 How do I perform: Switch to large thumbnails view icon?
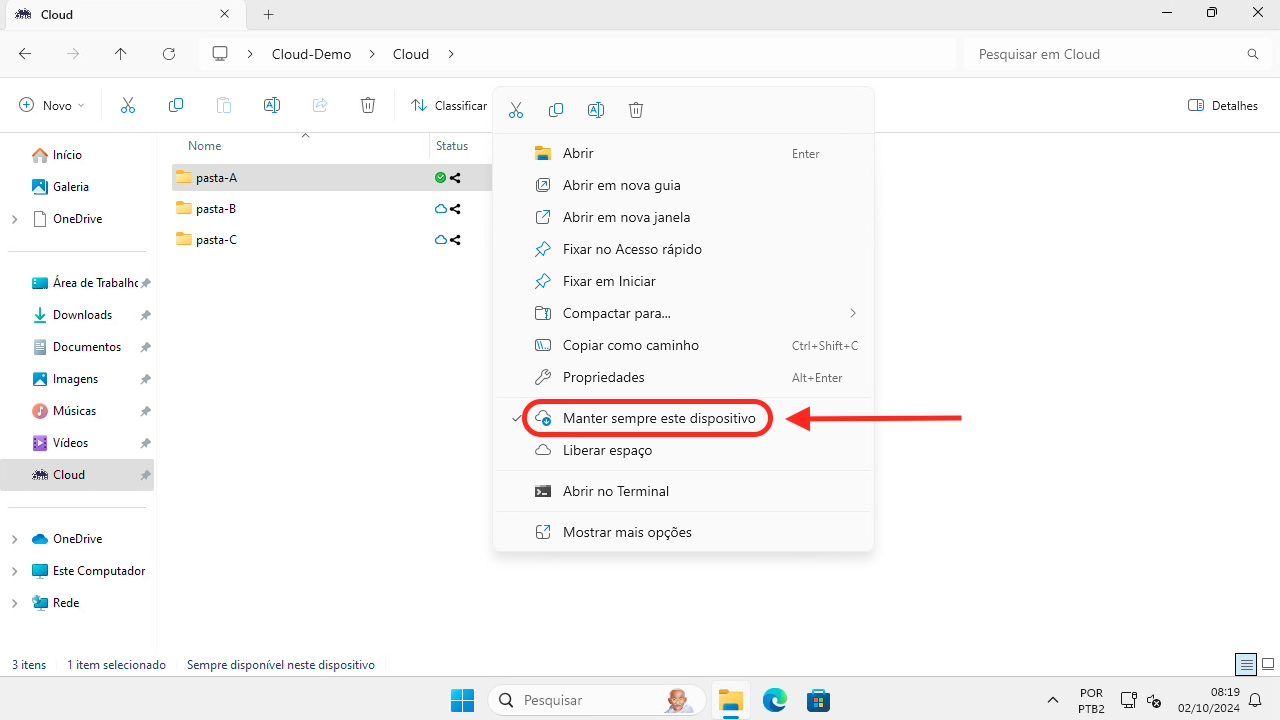[x=1268, y=664]
